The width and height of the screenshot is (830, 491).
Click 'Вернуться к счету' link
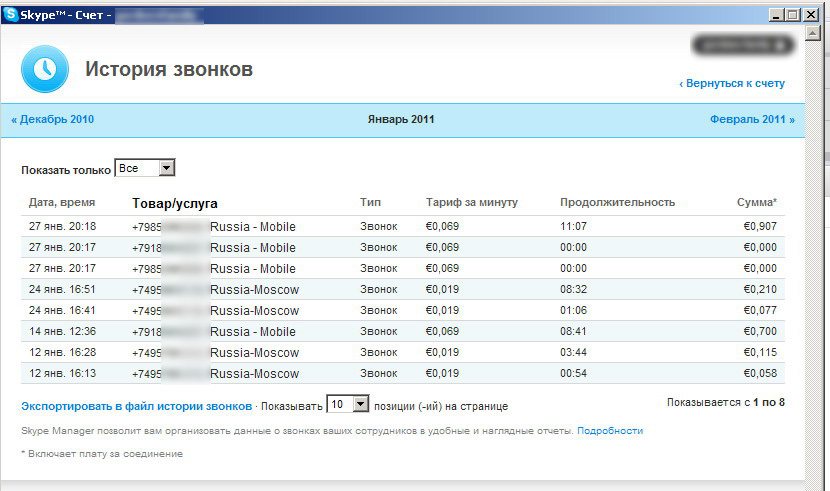tap(732, 84)
